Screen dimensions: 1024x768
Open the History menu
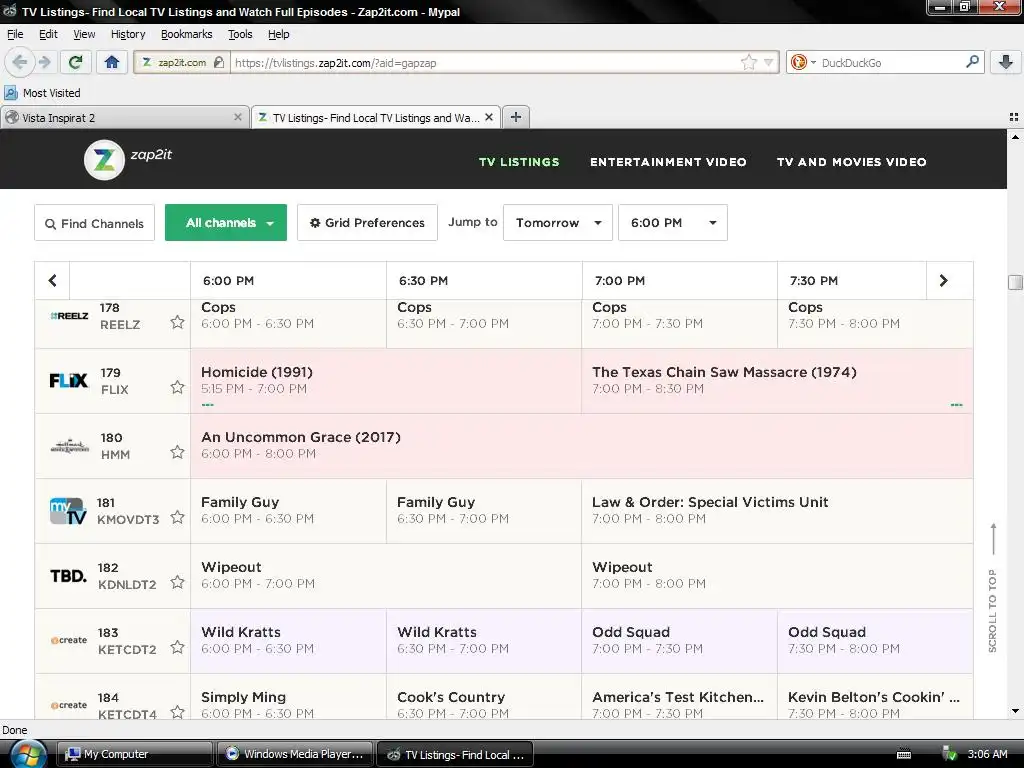coord(128,34)
